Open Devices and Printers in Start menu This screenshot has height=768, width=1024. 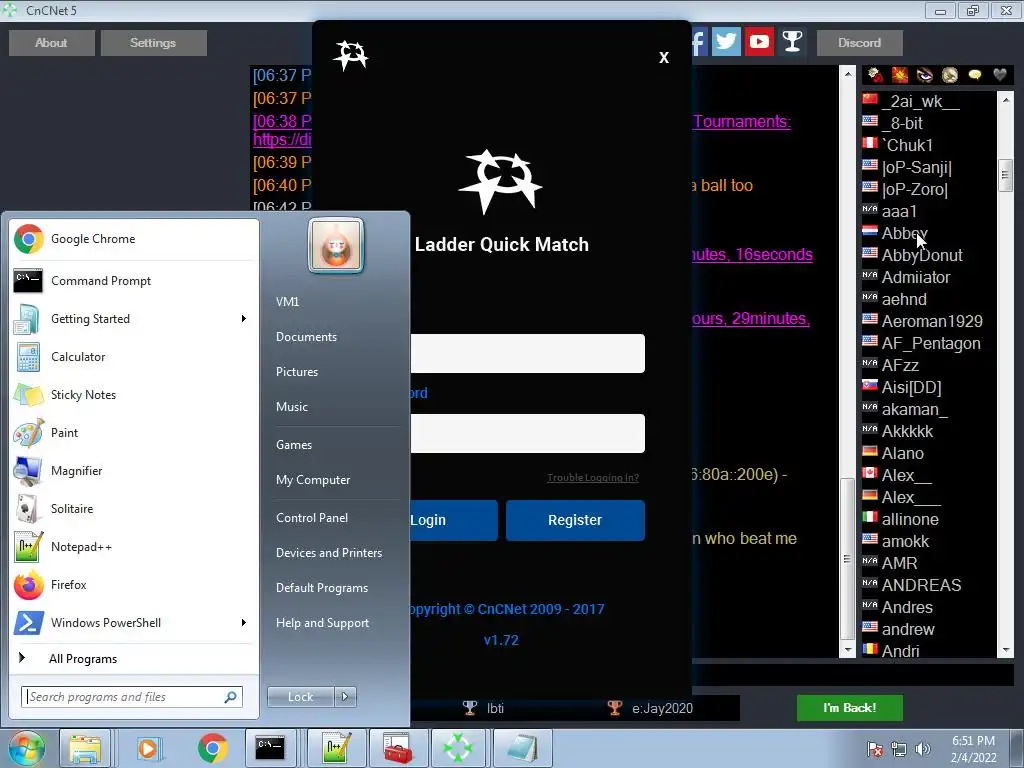click(x=329, y=553)
